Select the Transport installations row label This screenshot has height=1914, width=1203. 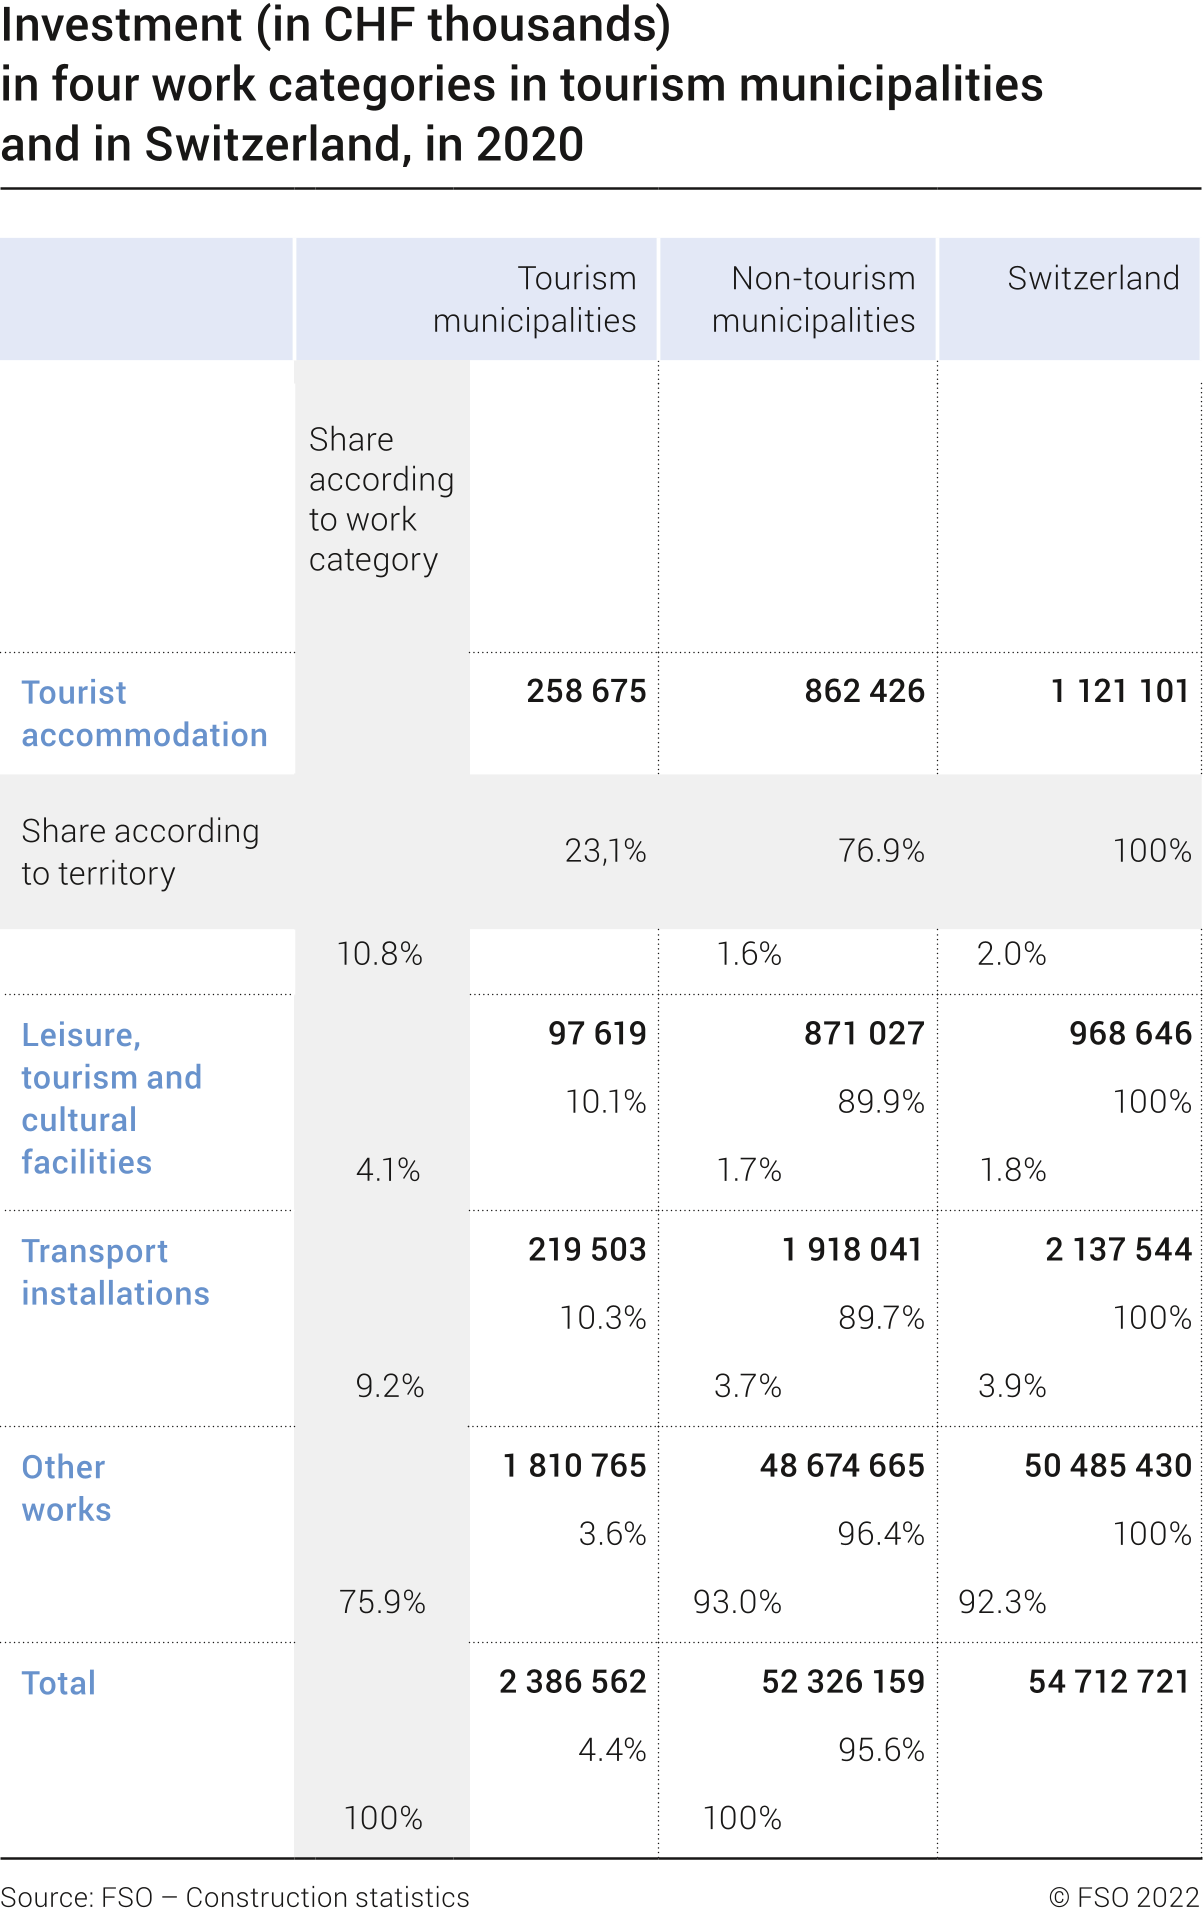(115, 1272)
